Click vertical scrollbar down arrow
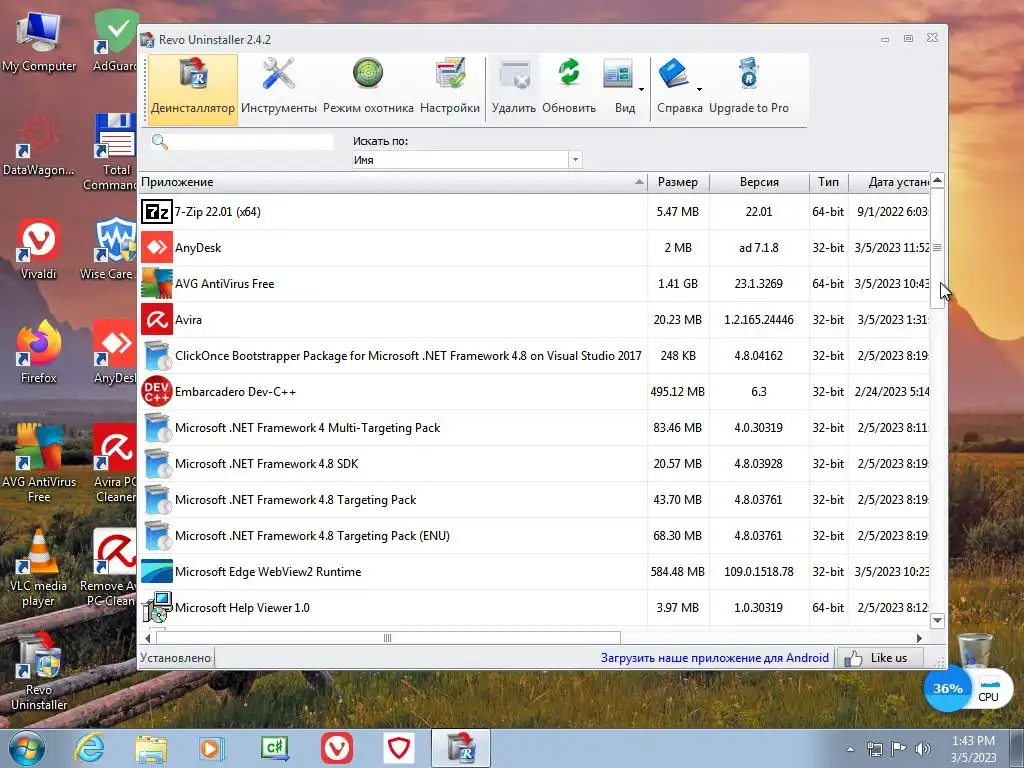The width and height of the screenshot is (1024, 768). [937, 620]
